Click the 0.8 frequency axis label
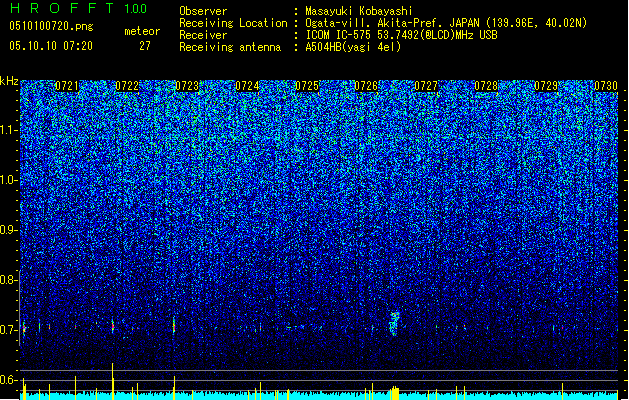This screenshot has width=629, height=400. 8,280
